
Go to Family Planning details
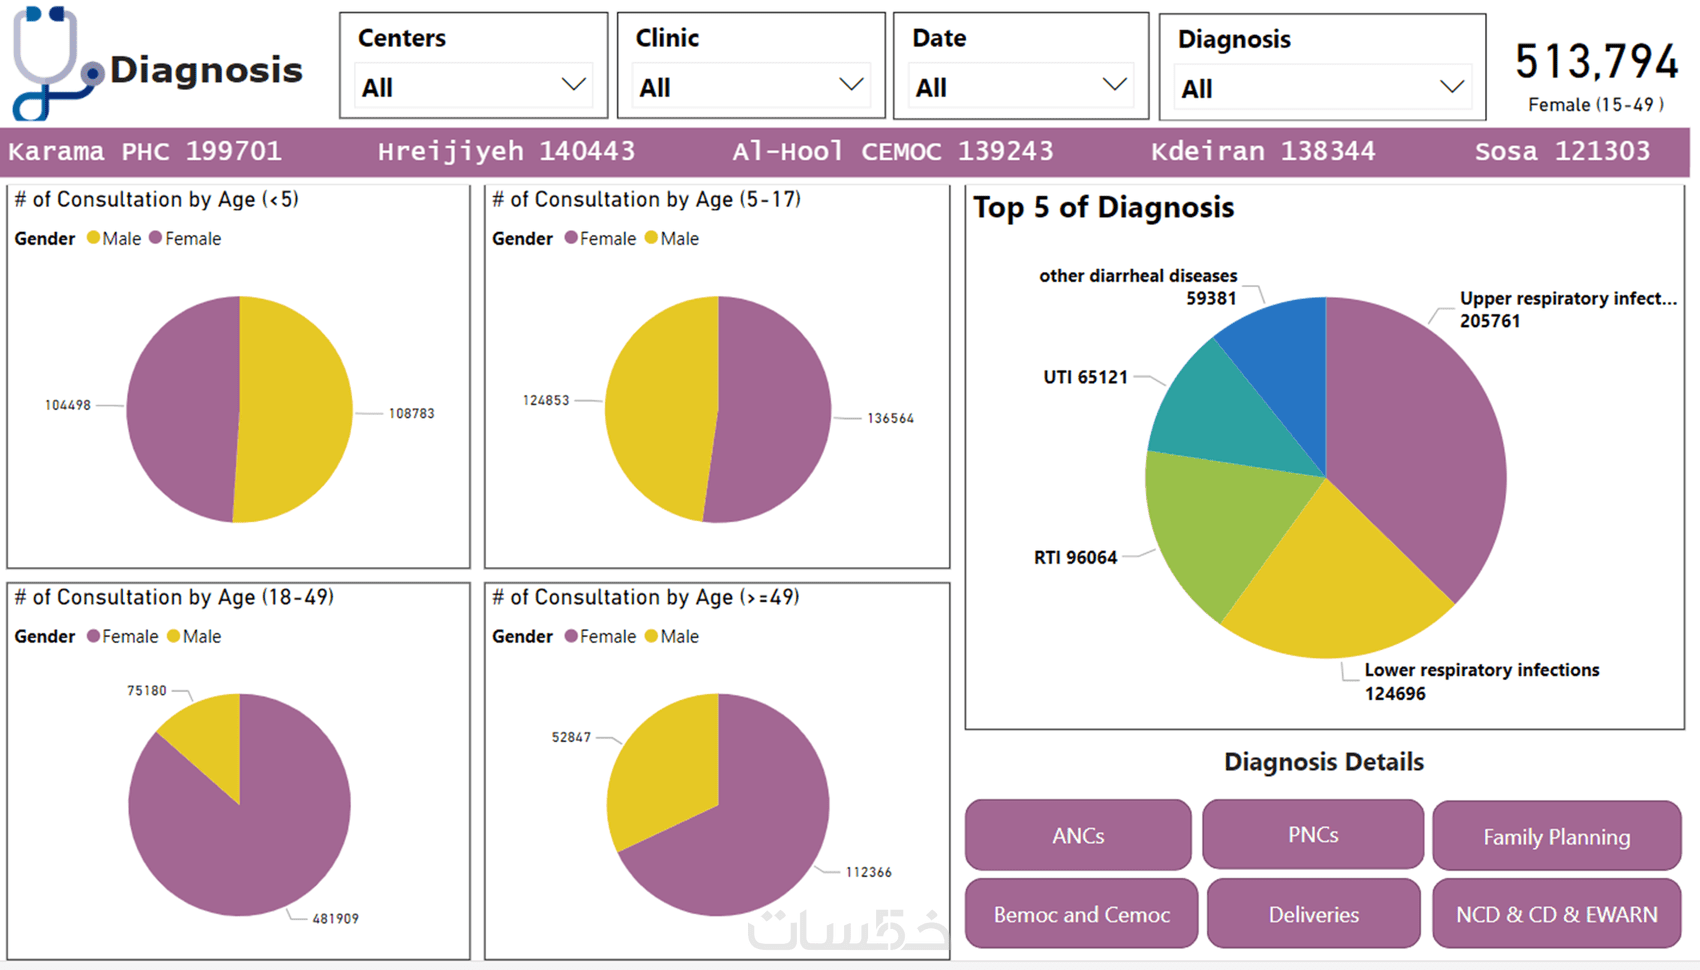tap(1556, 836)
